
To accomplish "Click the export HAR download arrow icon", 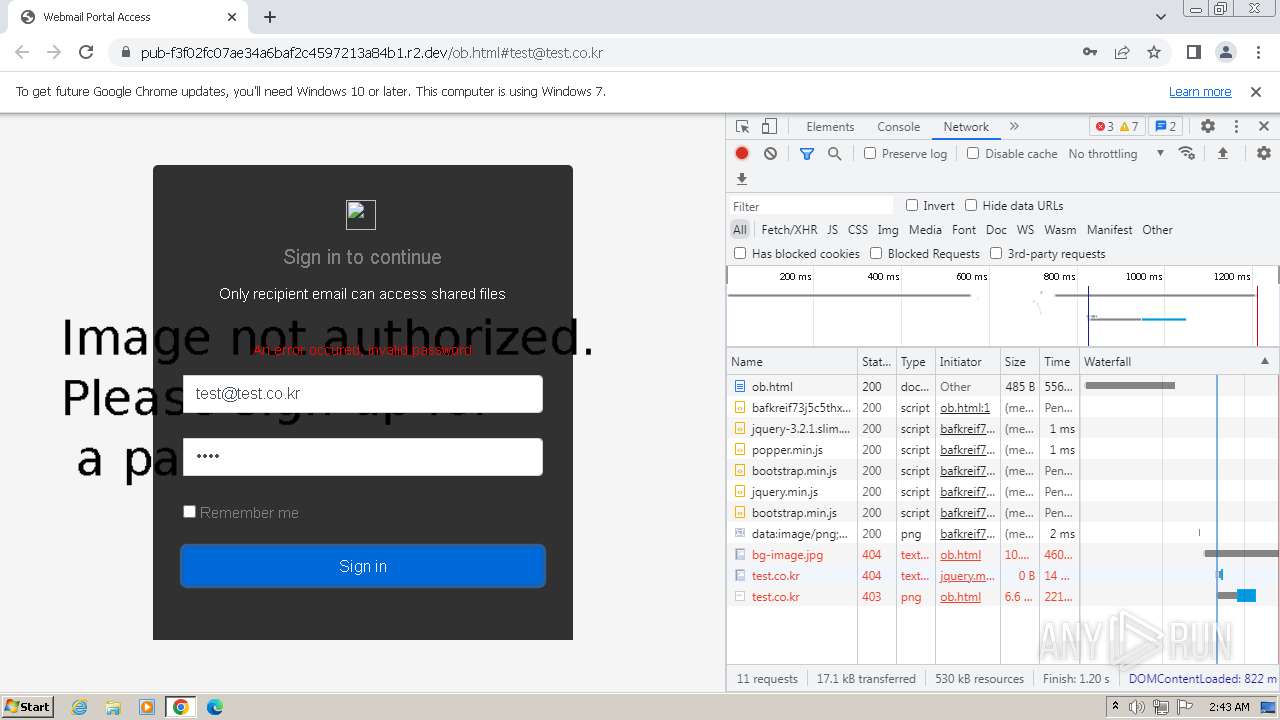I will tap(742, 179).
